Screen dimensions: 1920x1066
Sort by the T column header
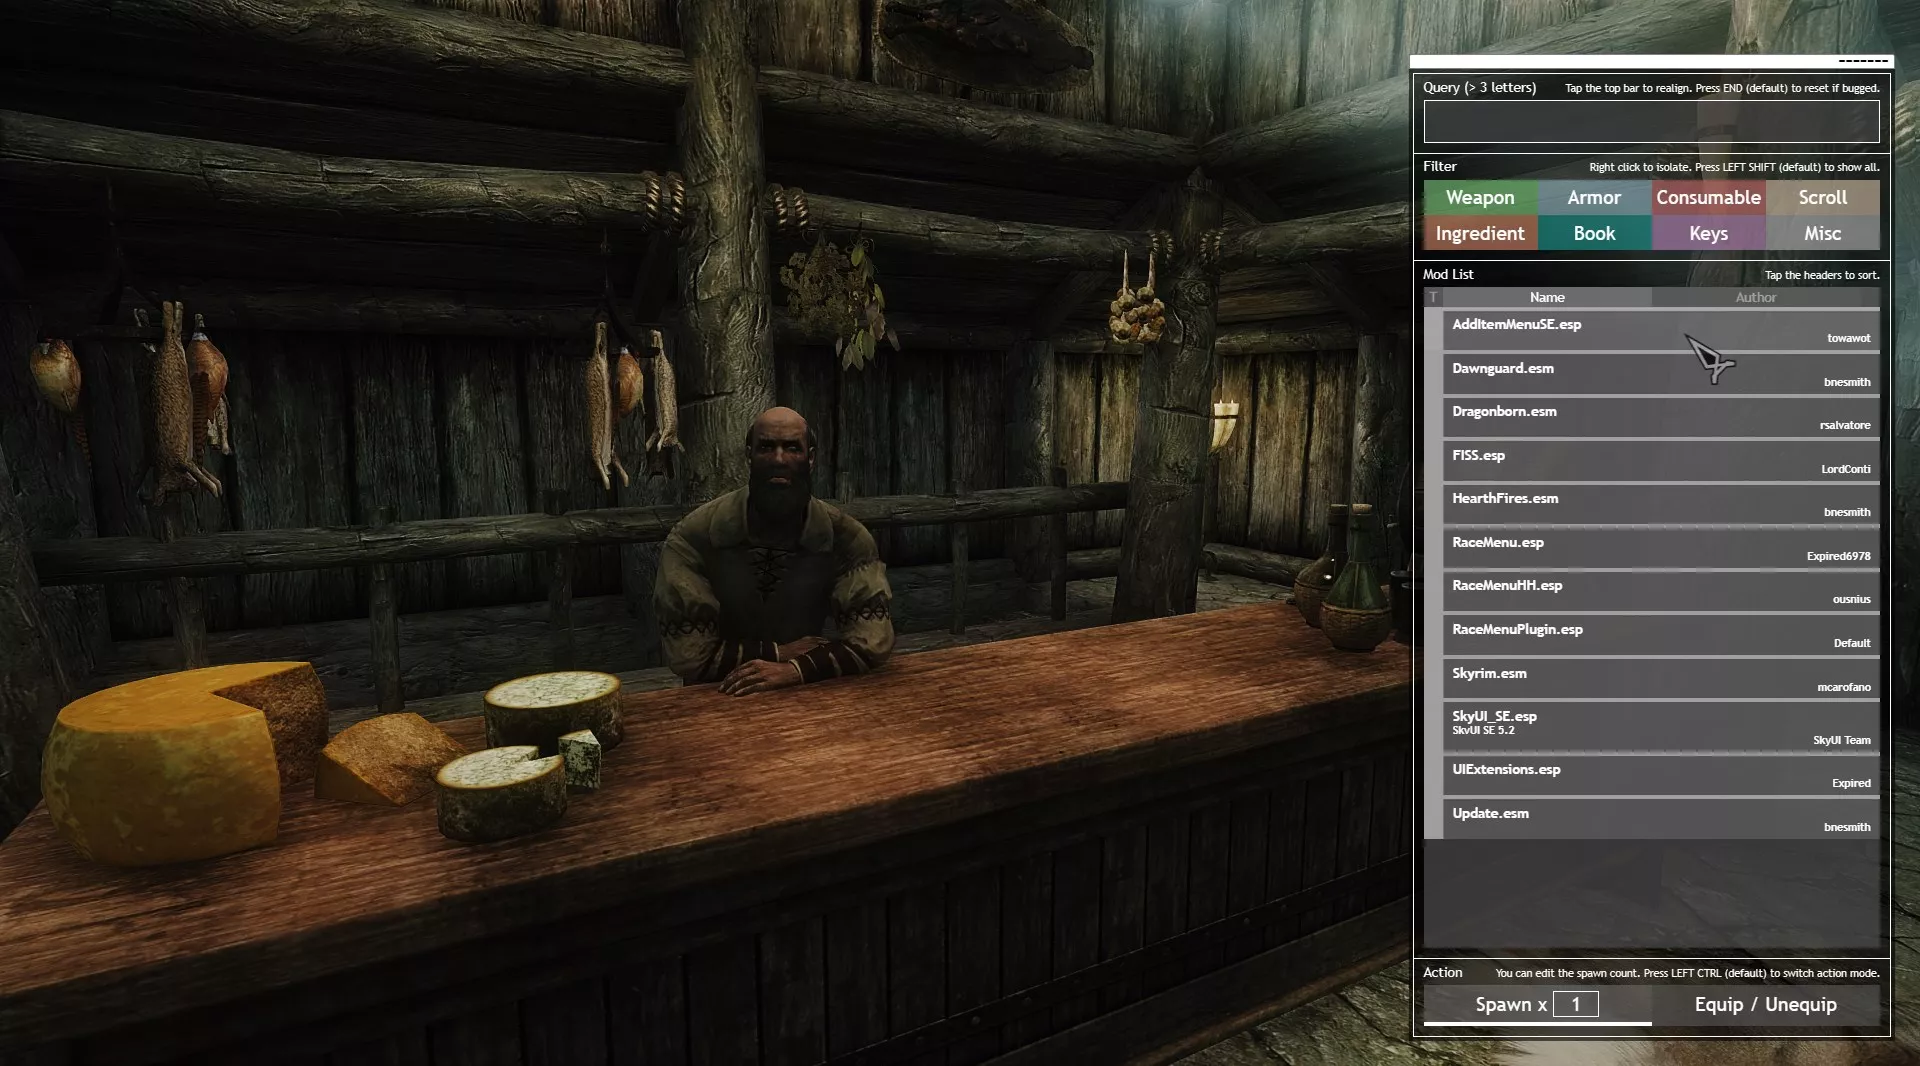pos(1433,297)
